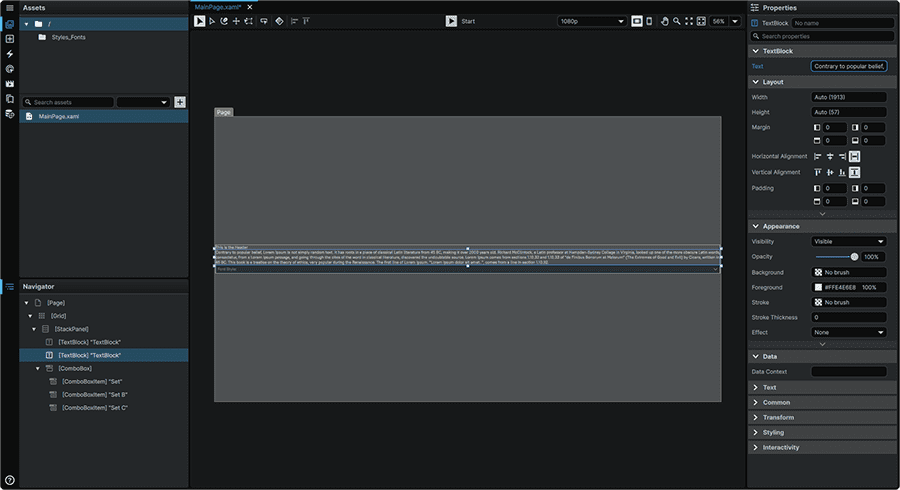
Task: Open the film clapper animation panel icon
Action: pyautogui.click(x=10, y=84)
